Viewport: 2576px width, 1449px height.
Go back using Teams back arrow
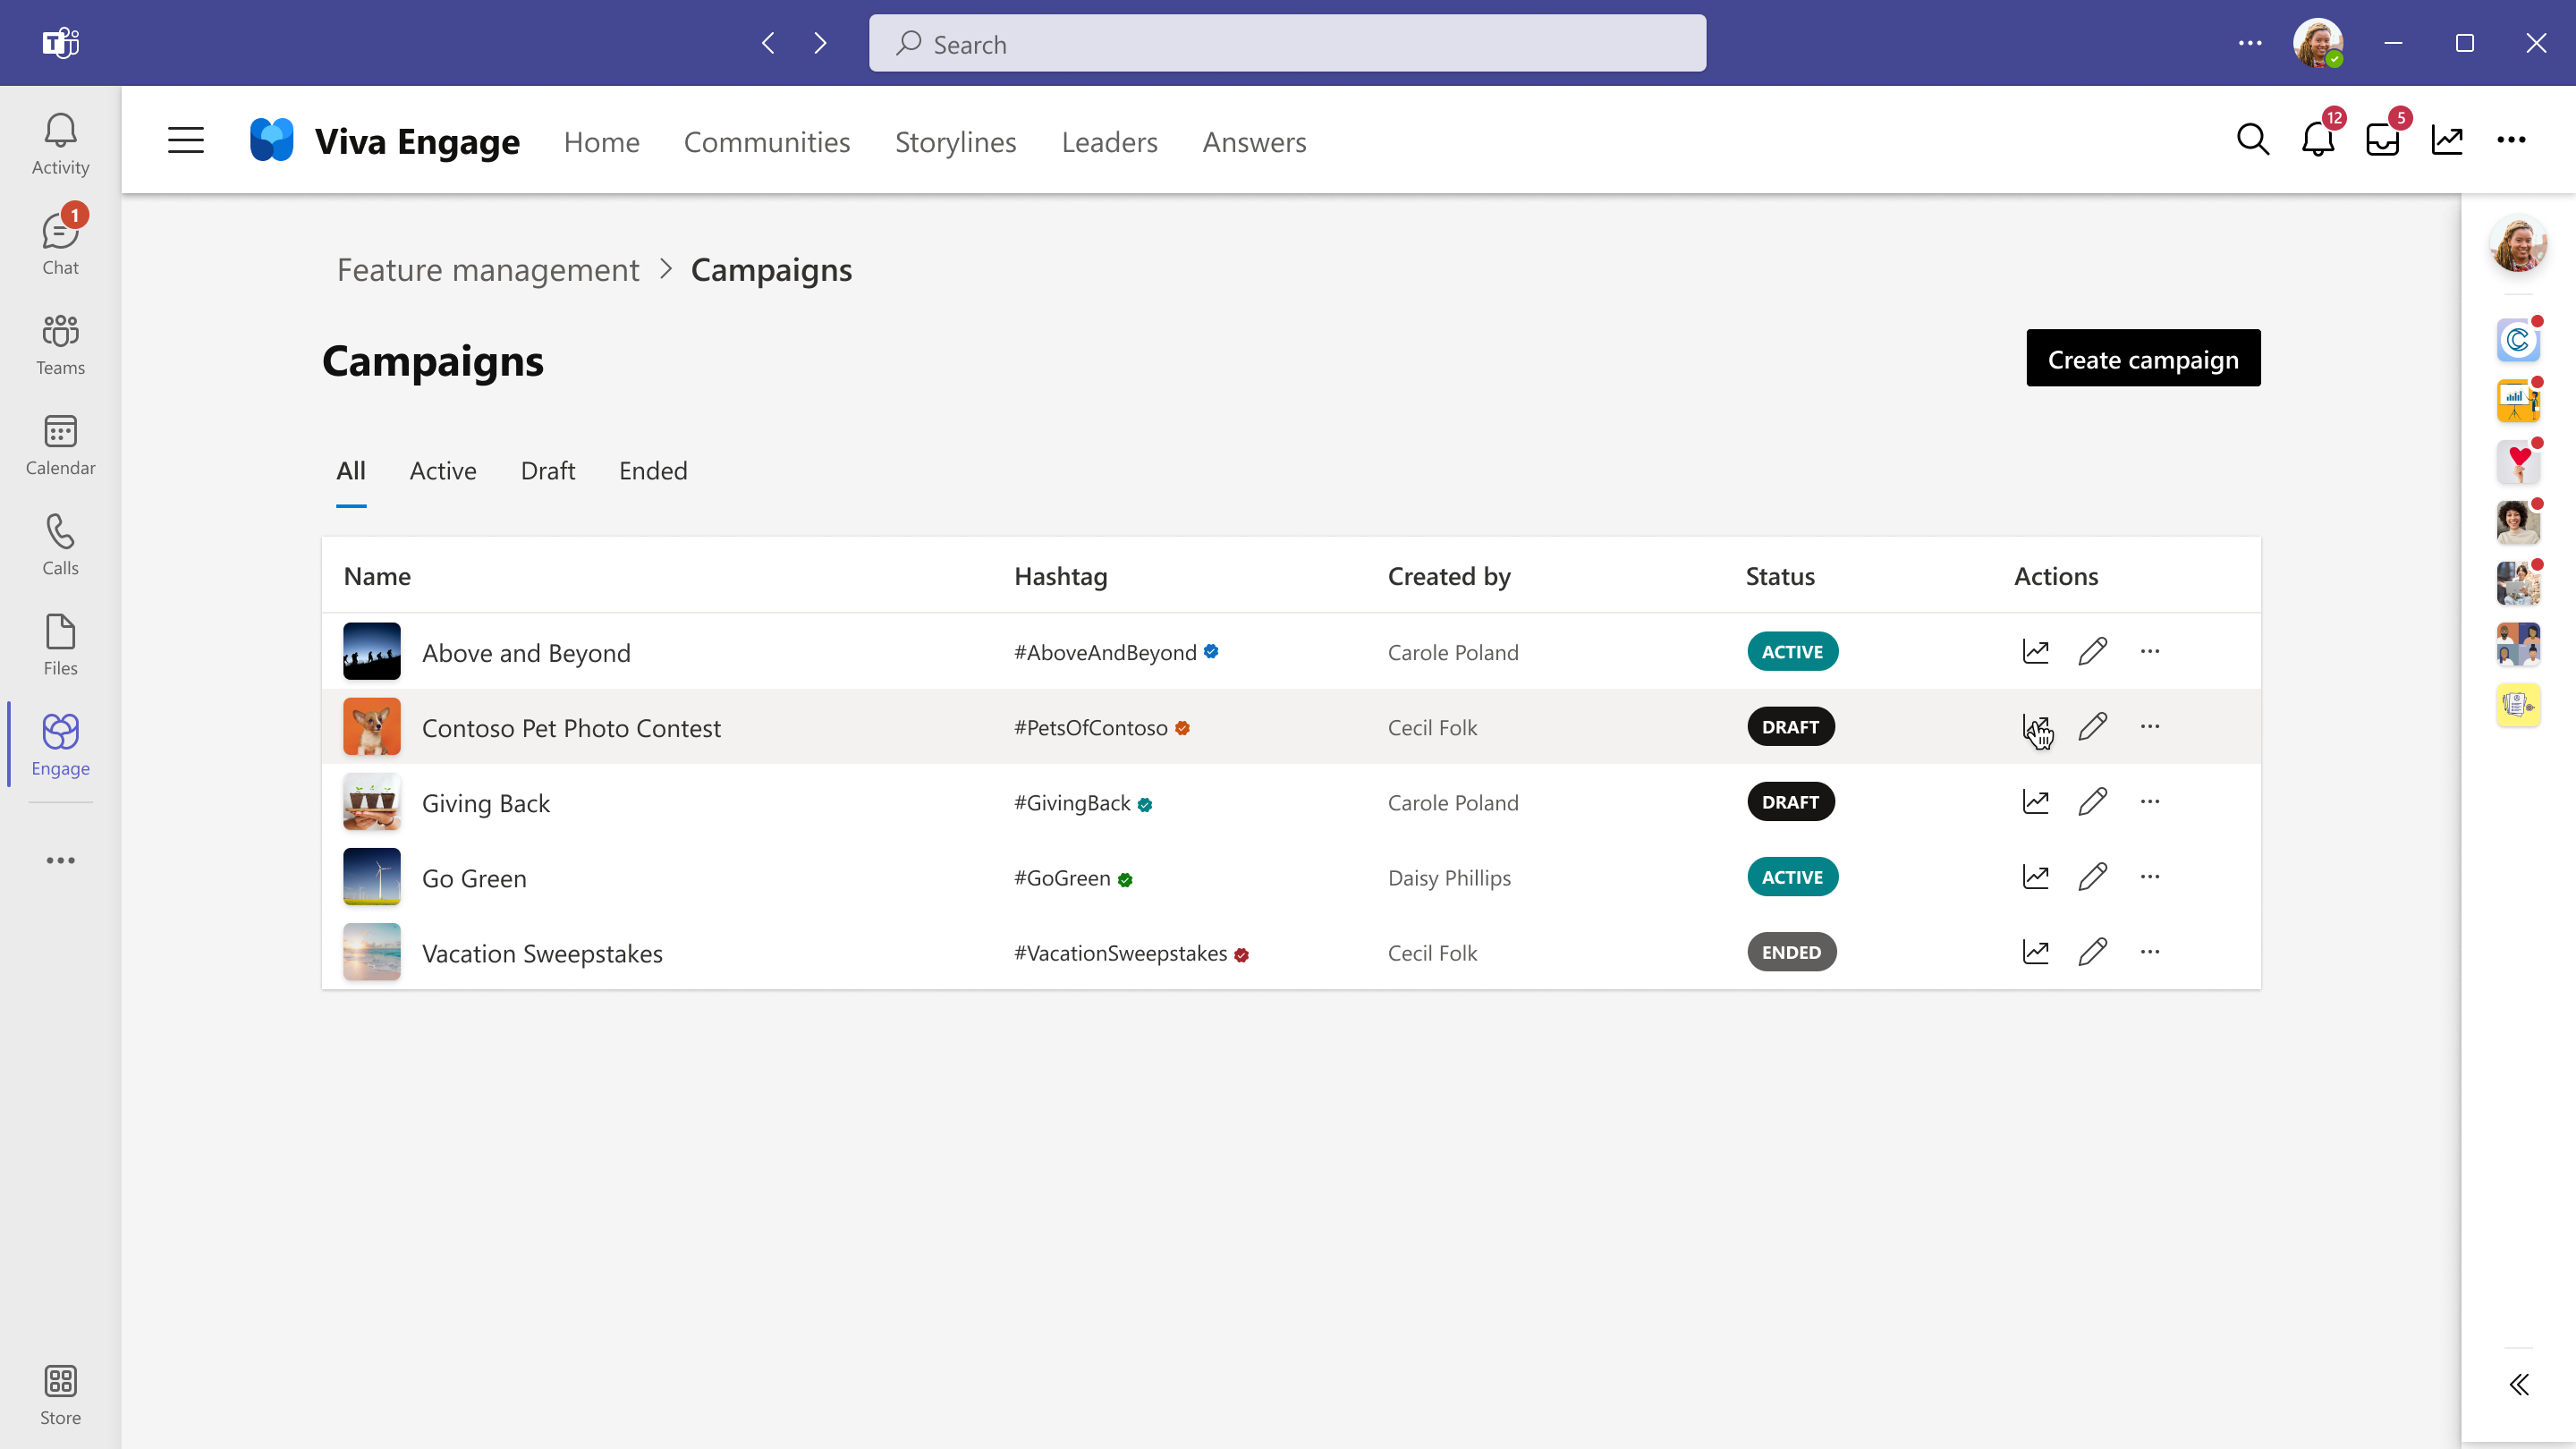point(768,43)
